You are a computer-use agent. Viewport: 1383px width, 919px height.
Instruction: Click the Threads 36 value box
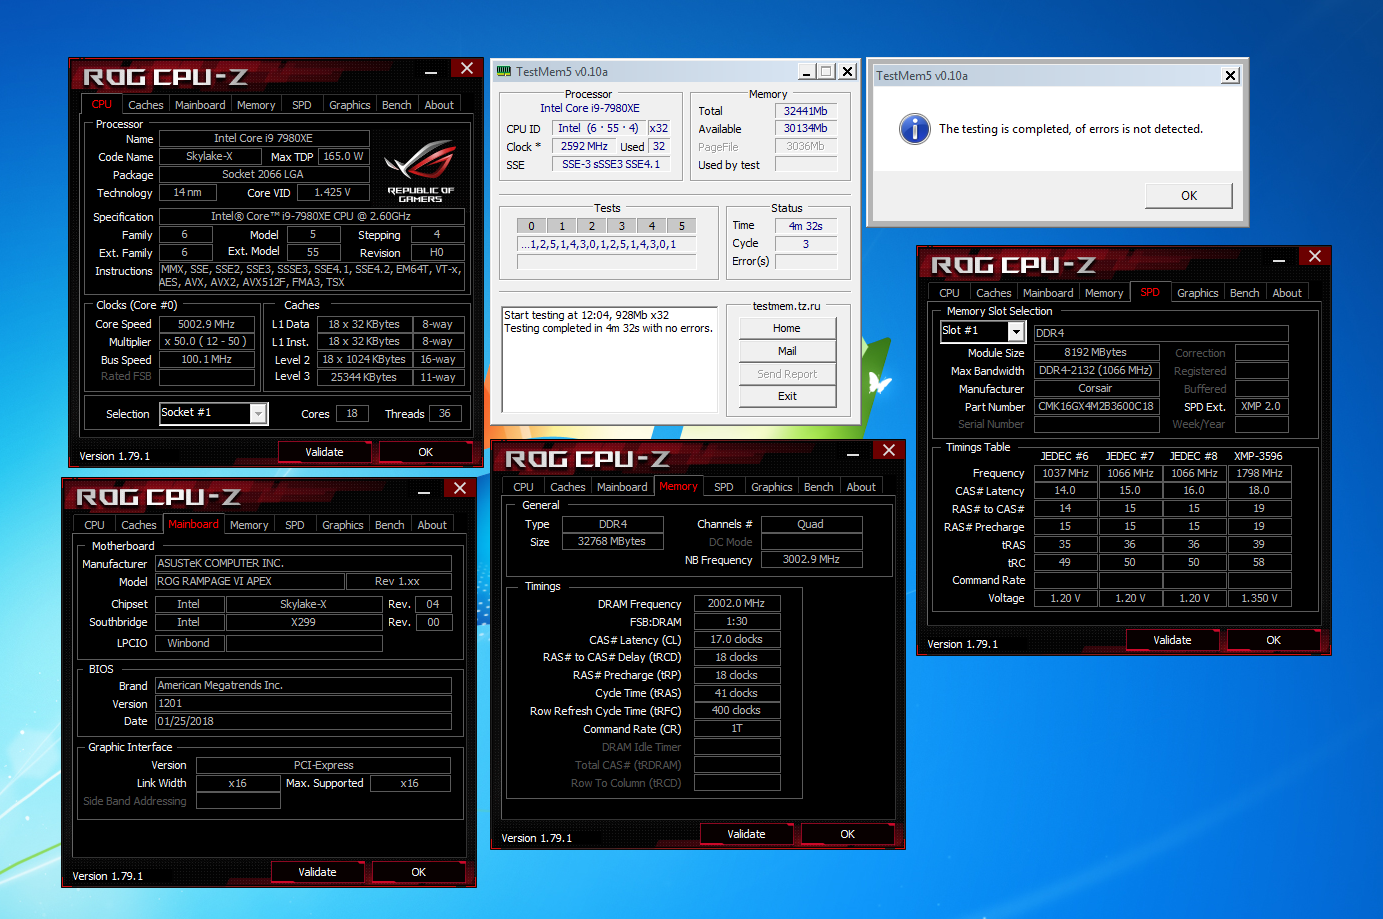point(445,413)
